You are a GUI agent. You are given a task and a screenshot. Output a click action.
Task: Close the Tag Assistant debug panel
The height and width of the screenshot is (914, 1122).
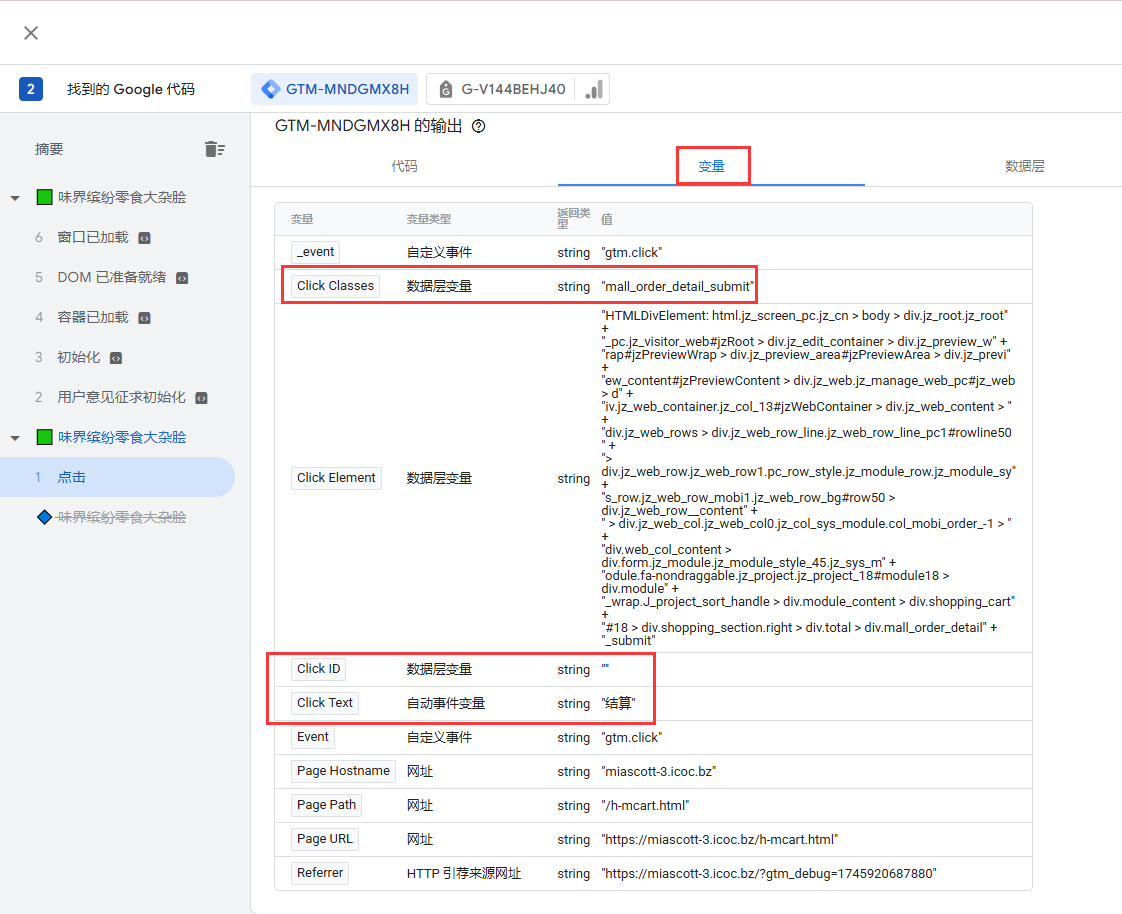click(31, 33)
